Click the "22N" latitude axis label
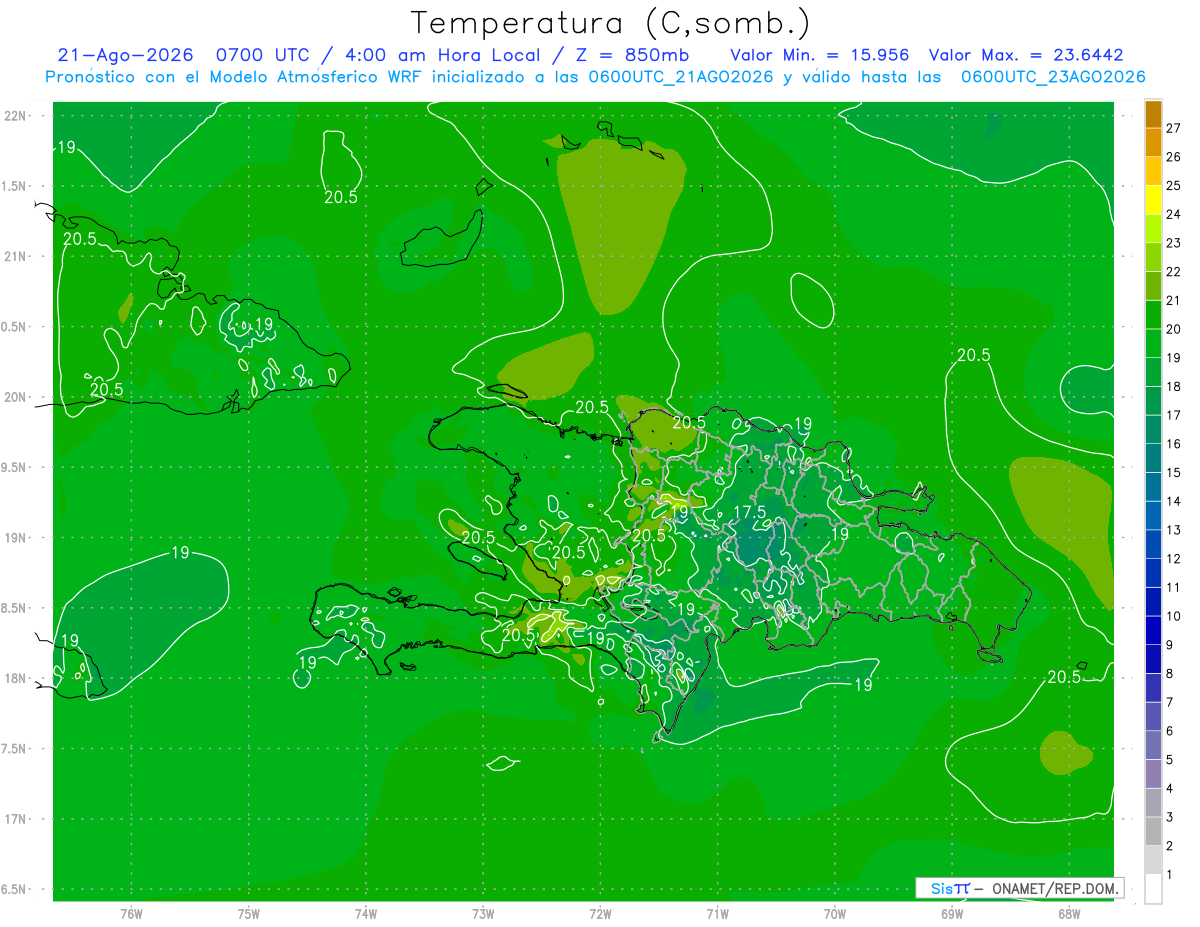 [x=16, y=115]
